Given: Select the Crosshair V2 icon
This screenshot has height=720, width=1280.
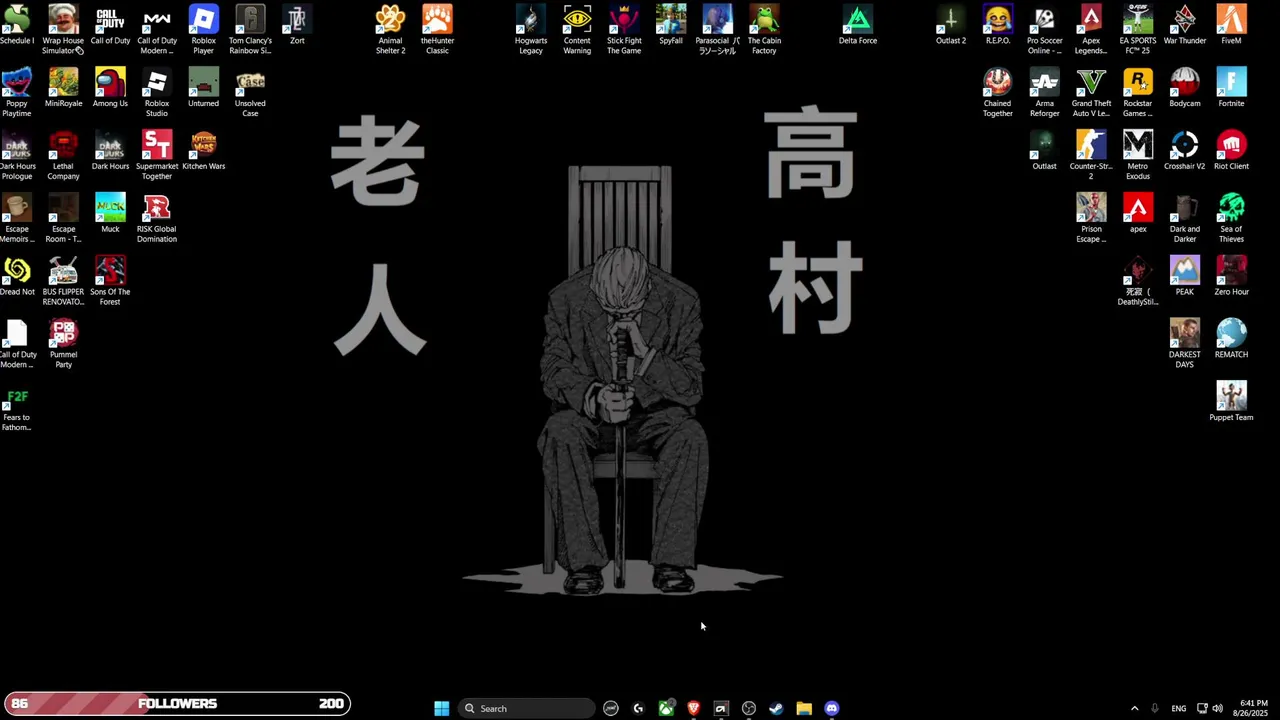Looking at the screenshot, I should tap(1185, 151).
